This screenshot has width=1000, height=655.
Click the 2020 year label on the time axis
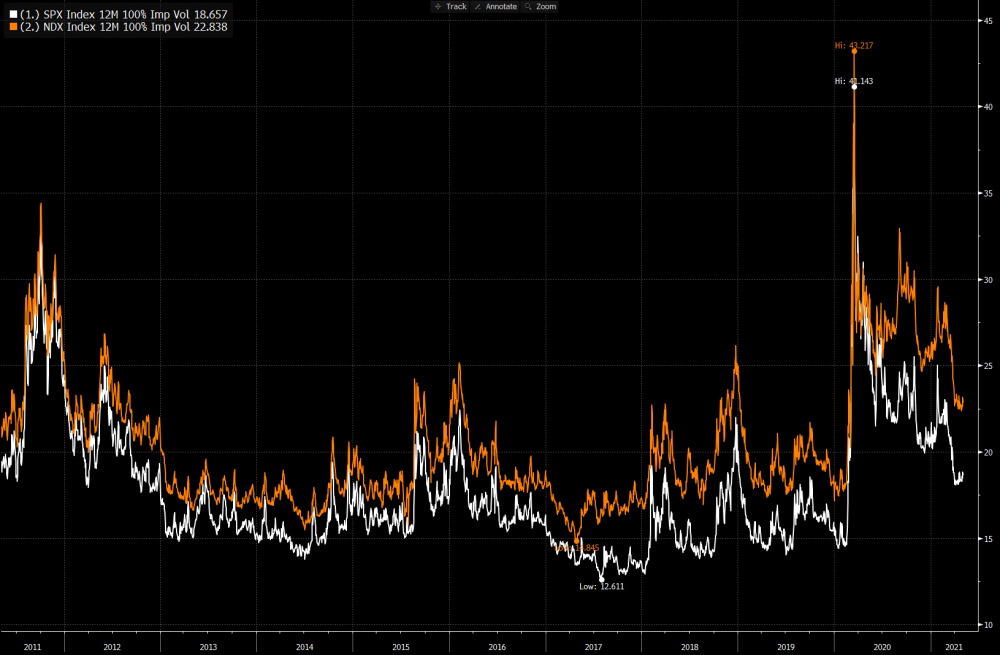click(x=883, y=647)
